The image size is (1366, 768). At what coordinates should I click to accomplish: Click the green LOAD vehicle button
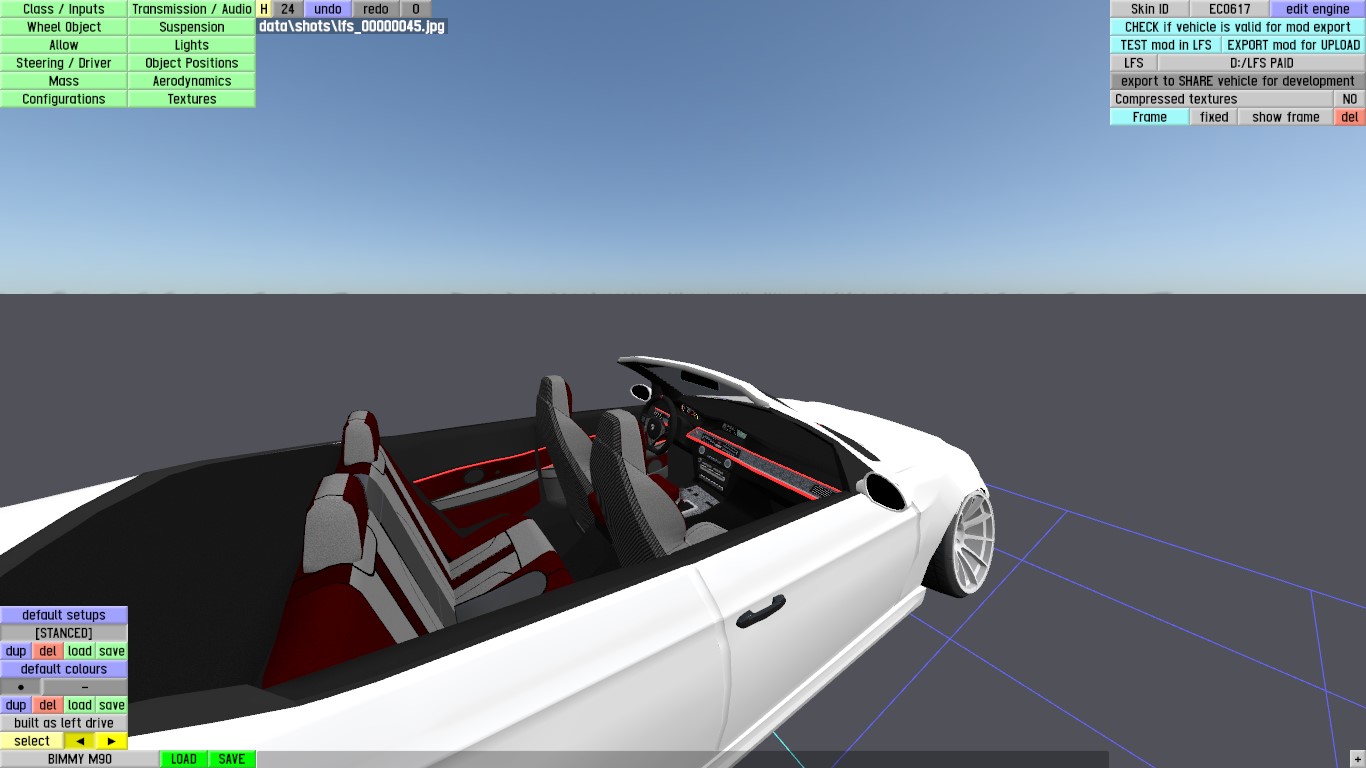184,759
